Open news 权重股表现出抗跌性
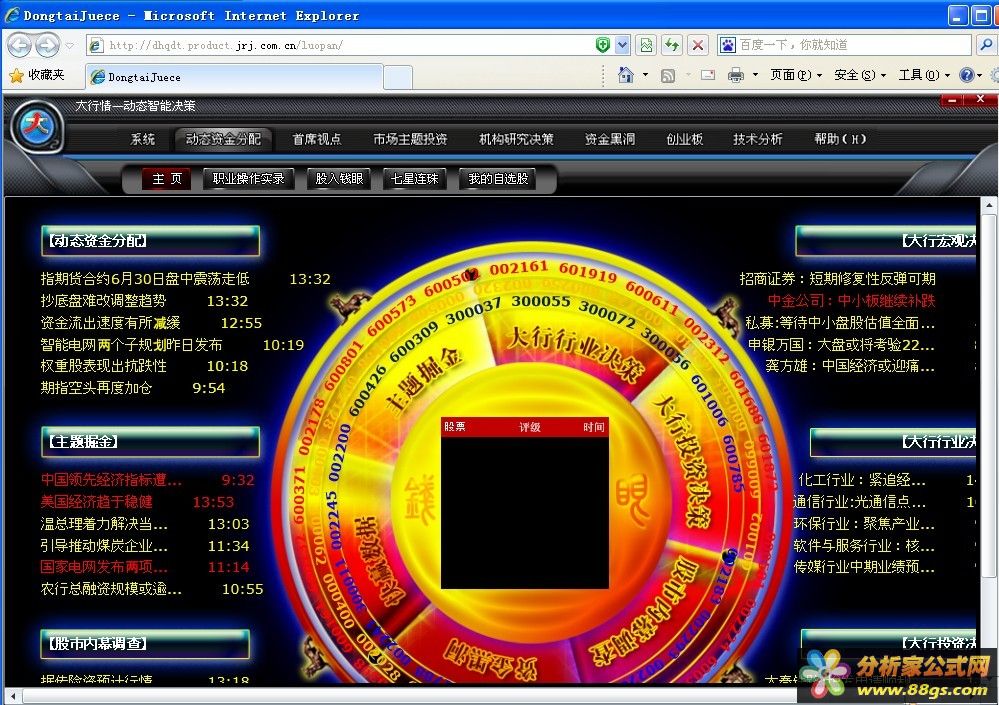 point(103,366)
